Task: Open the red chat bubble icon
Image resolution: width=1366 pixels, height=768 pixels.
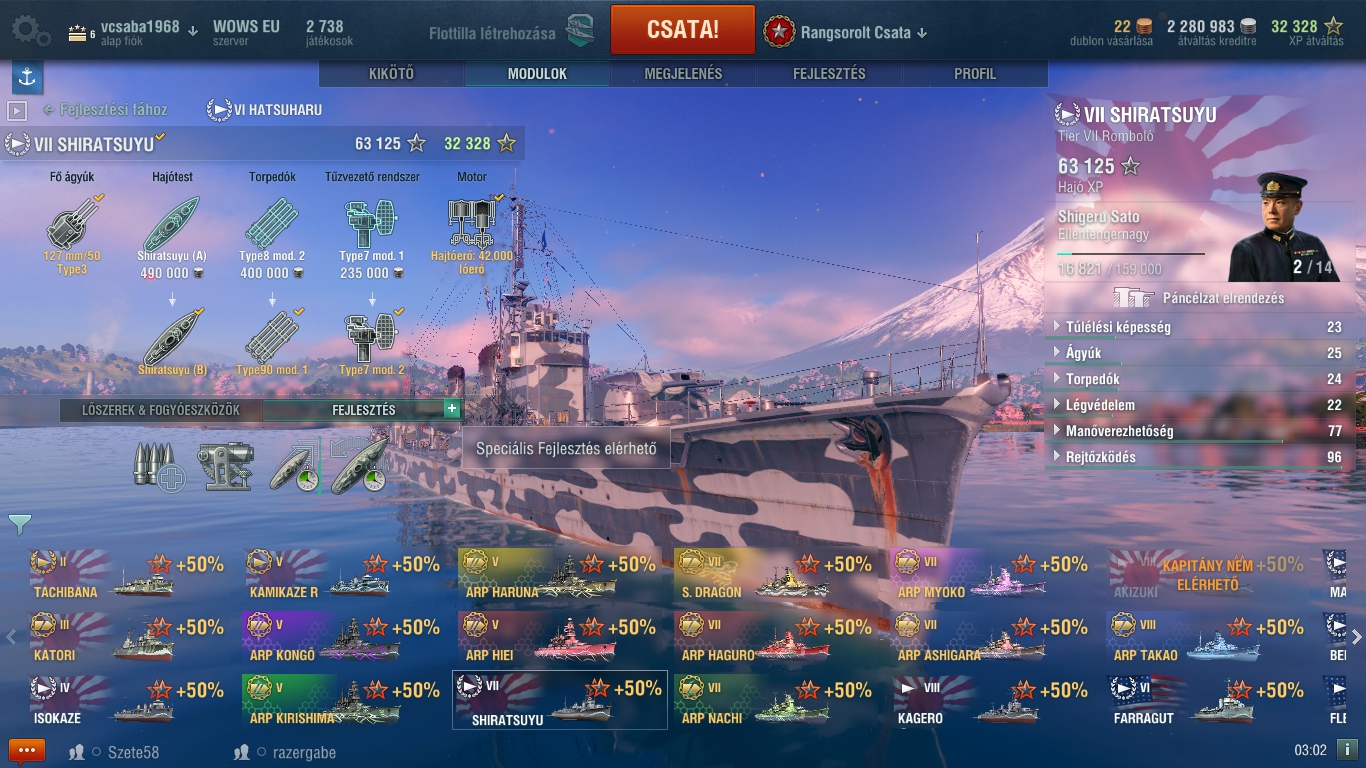Action: [27, 750]
